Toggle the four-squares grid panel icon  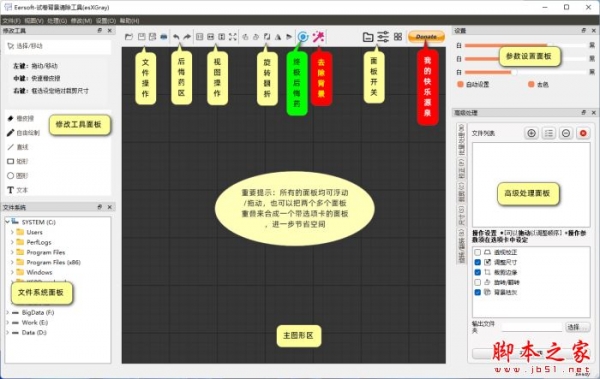coord(398,36)
